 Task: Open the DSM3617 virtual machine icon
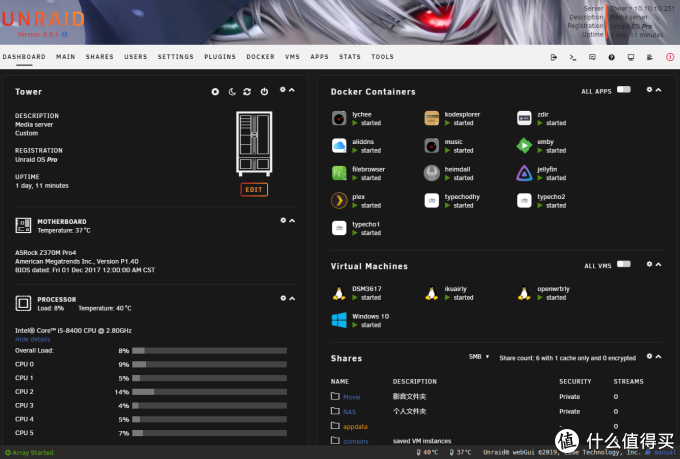click(x=339, y=293)
